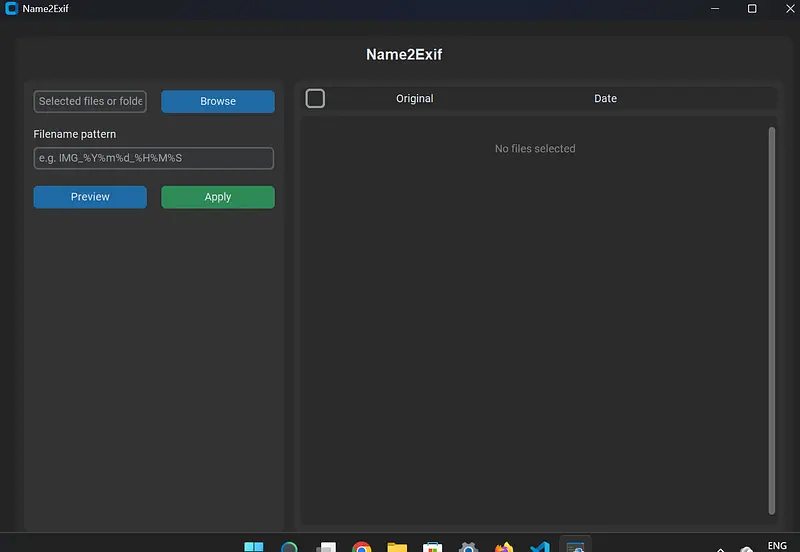Open Visual Studio Code from the taskbar
This screenshot has width=800, height=552.
tap(540, 546)
